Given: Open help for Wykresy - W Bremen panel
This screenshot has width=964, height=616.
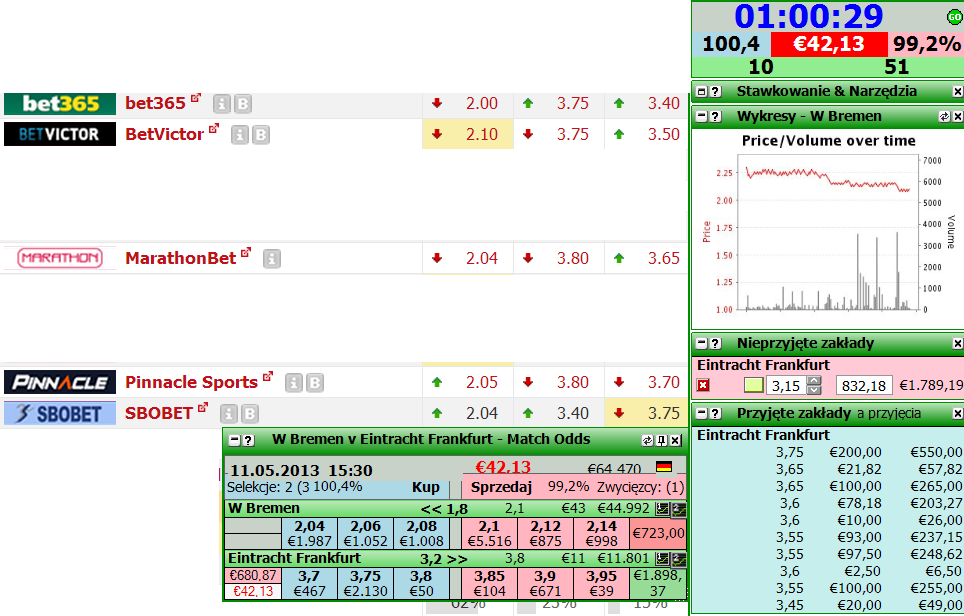Looking at the screenshot, I should [715, 116].
